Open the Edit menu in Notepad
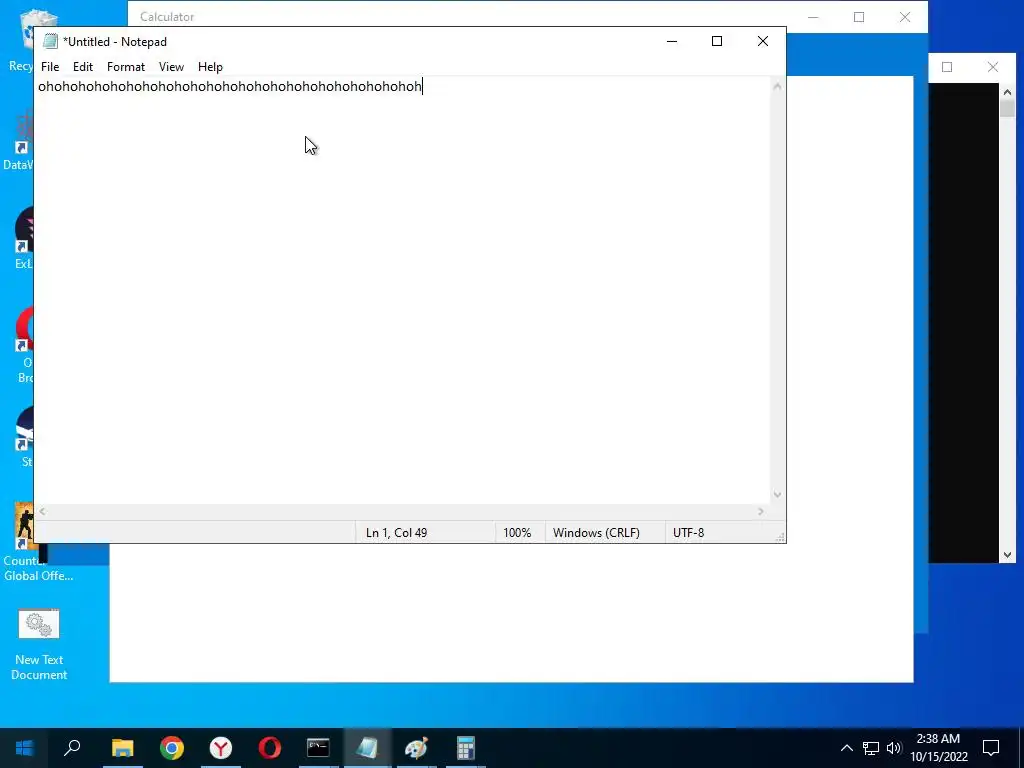 (x=83, y=67)
